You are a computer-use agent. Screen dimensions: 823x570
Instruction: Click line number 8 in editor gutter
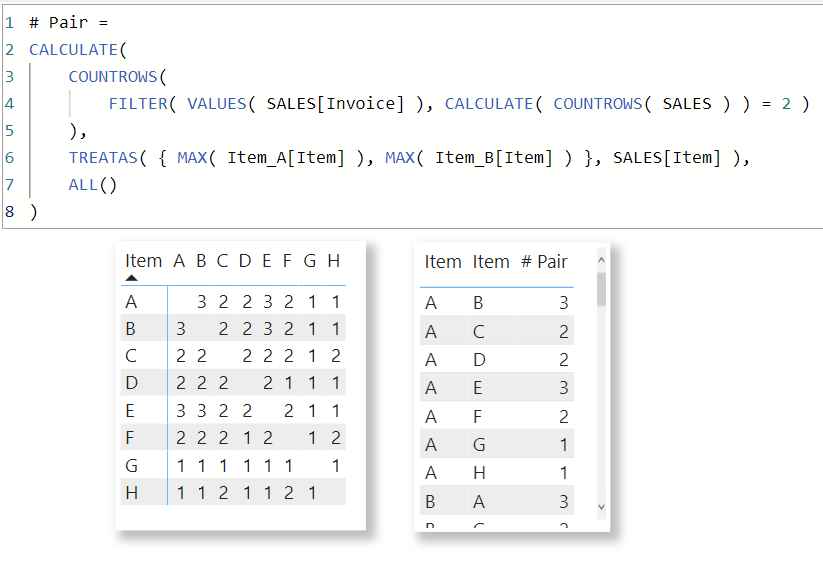point(9,212)
